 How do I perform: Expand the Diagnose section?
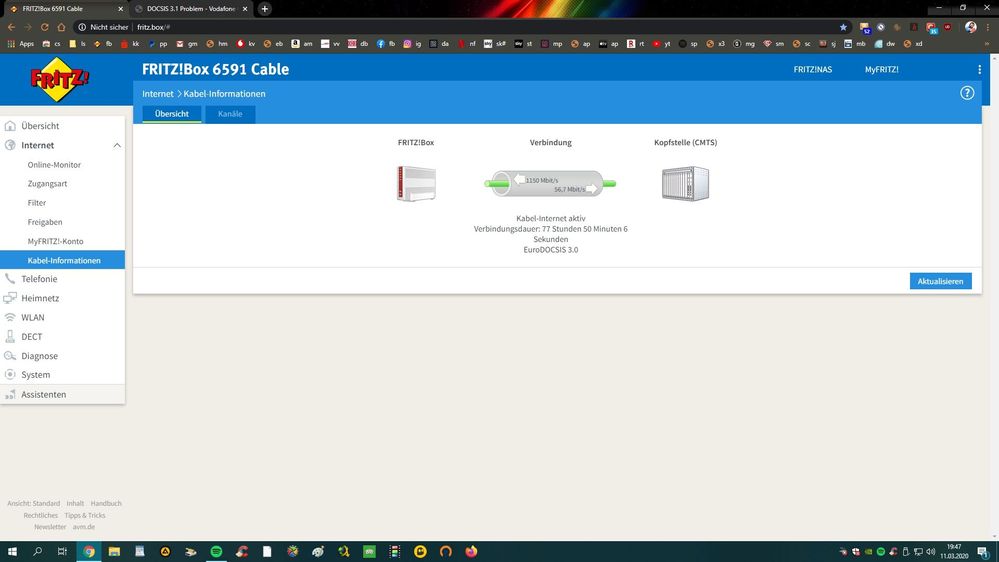tap(40, 356)
